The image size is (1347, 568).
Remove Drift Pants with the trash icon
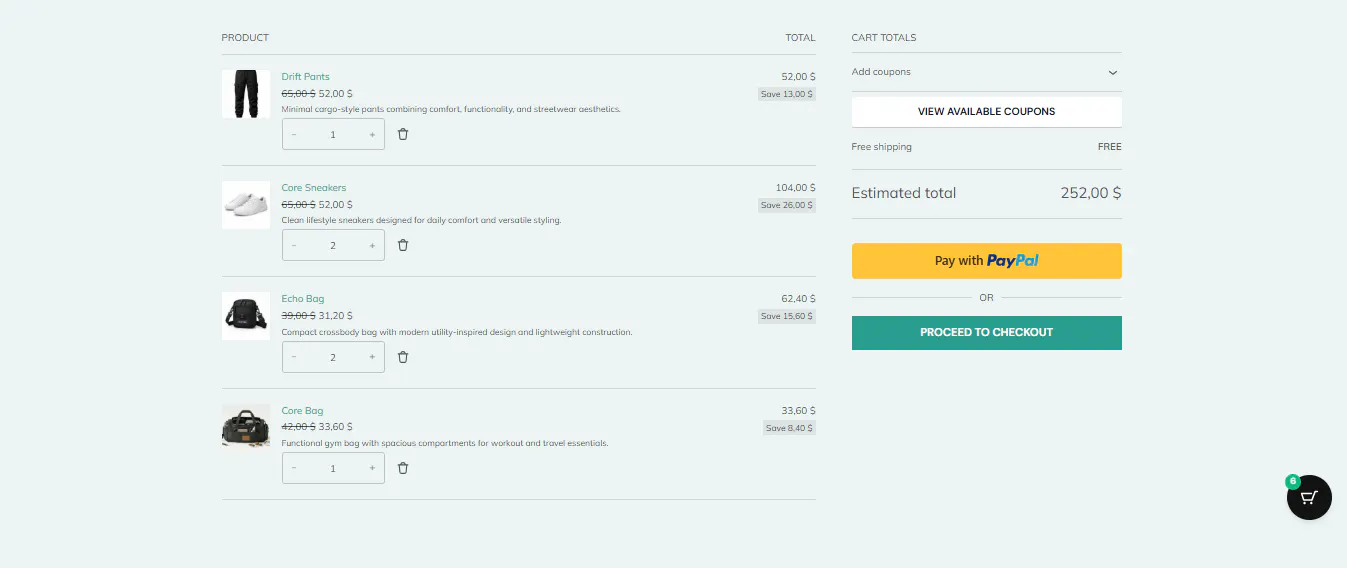403,134
